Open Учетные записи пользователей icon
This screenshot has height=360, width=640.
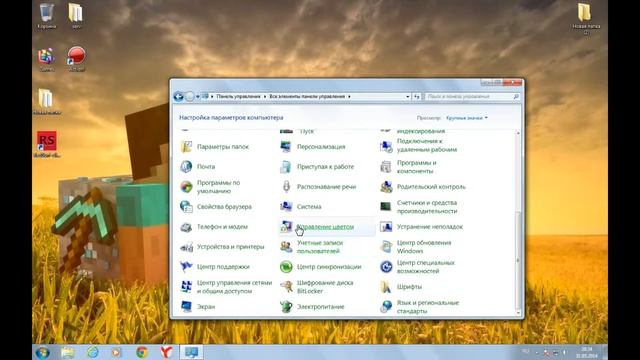pyautogui.click(x=286, y=247)
